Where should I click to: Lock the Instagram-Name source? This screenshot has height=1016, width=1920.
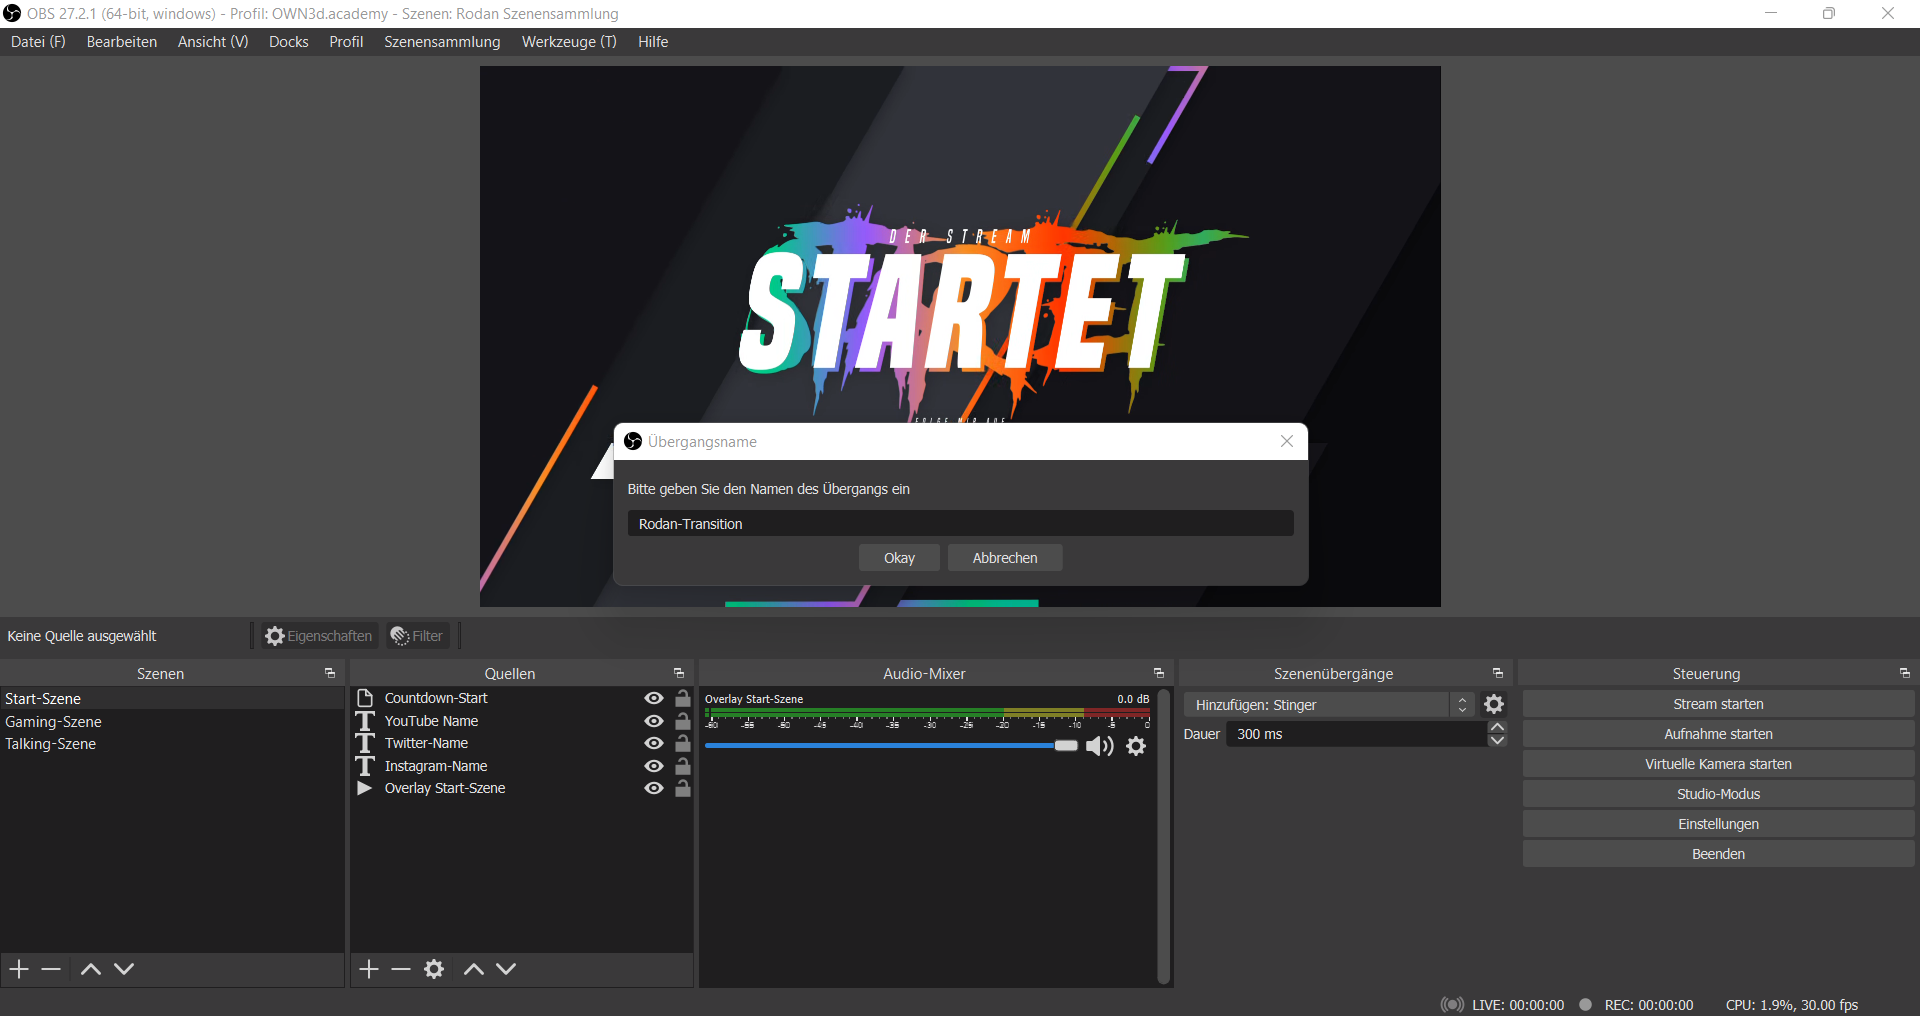(x=683, y=766)
